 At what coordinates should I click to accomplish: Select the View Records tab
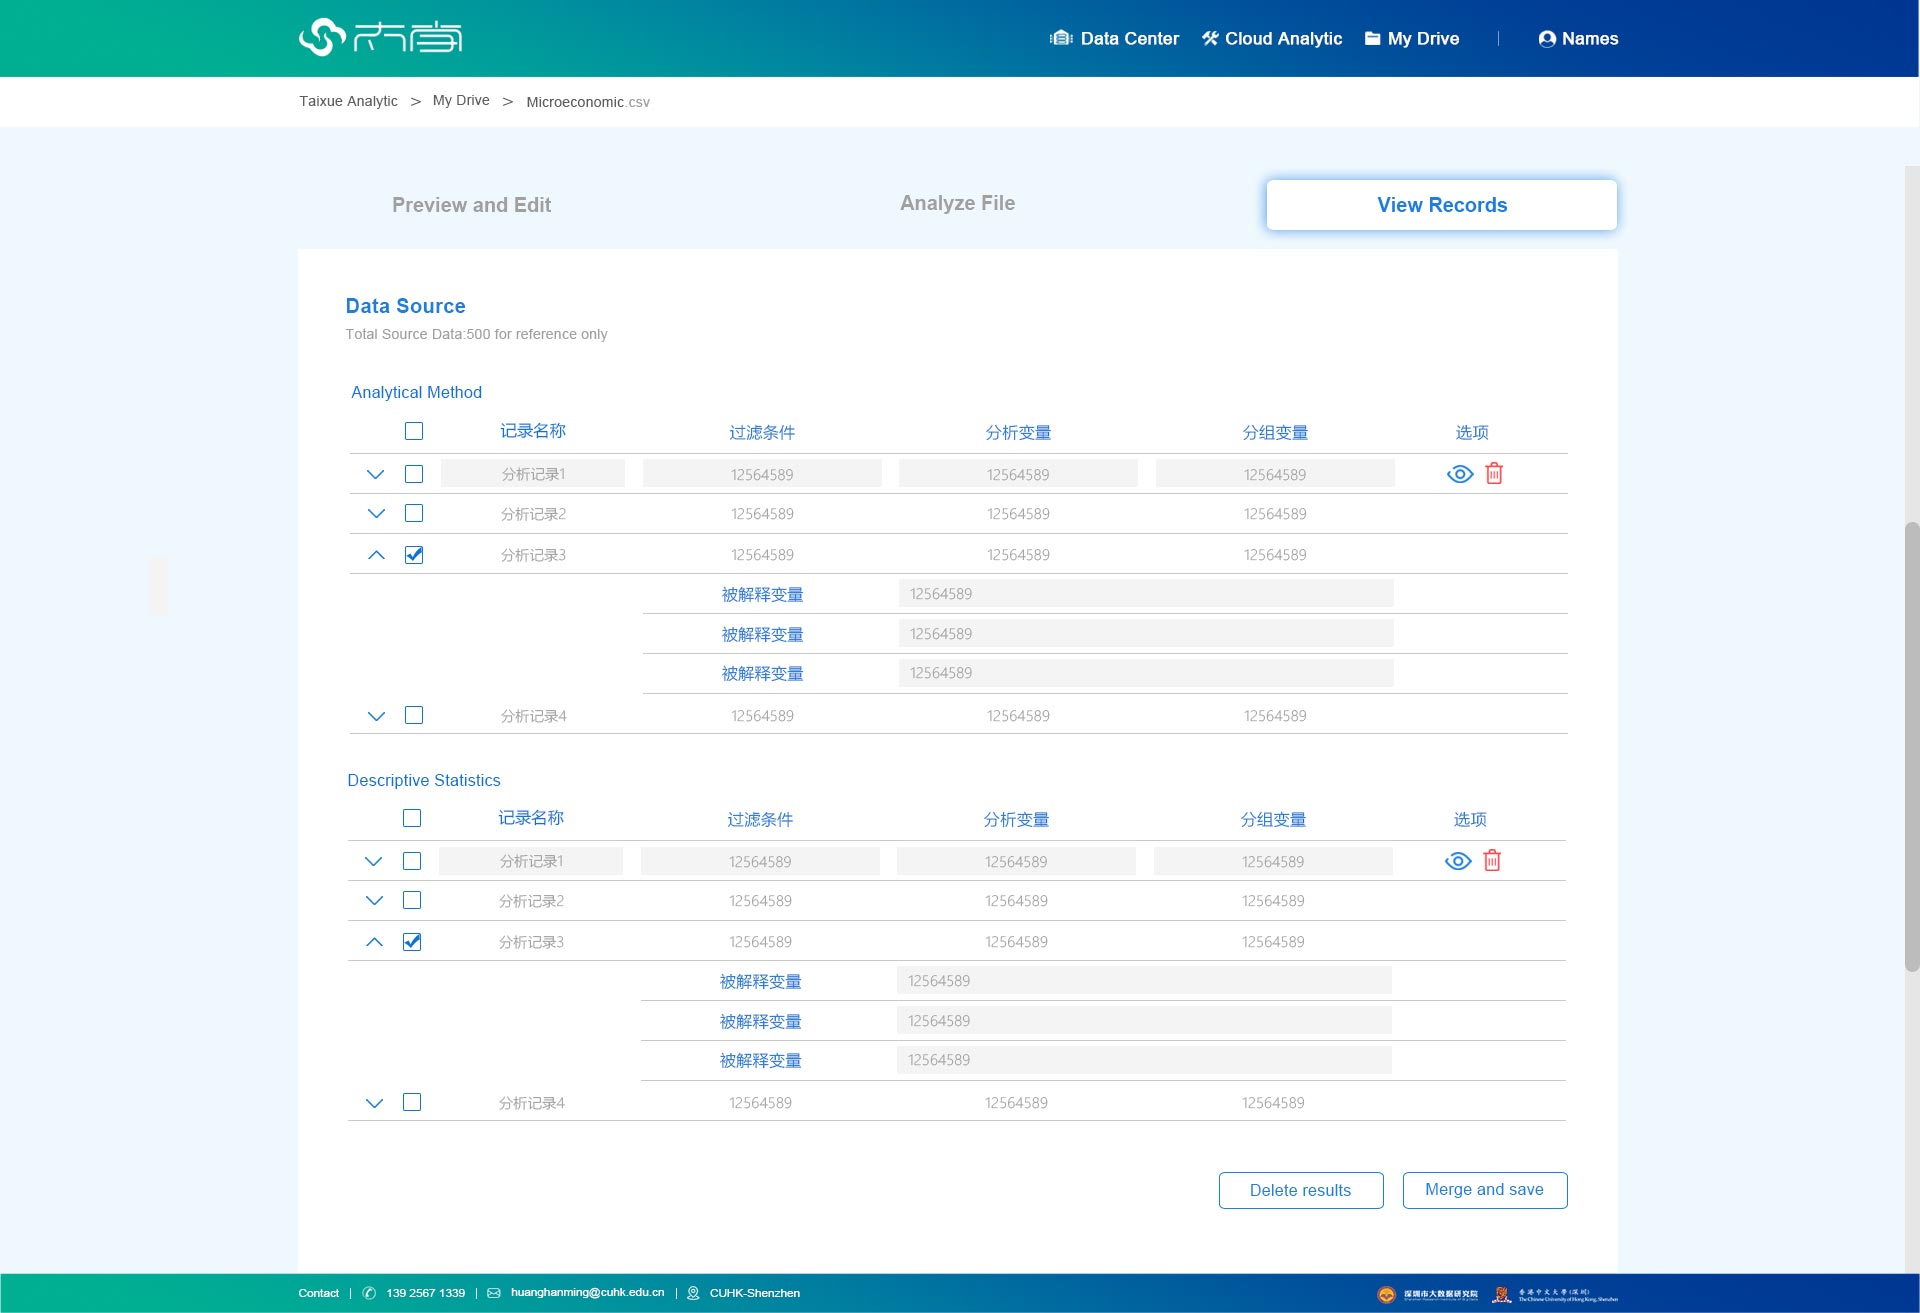1441,205
